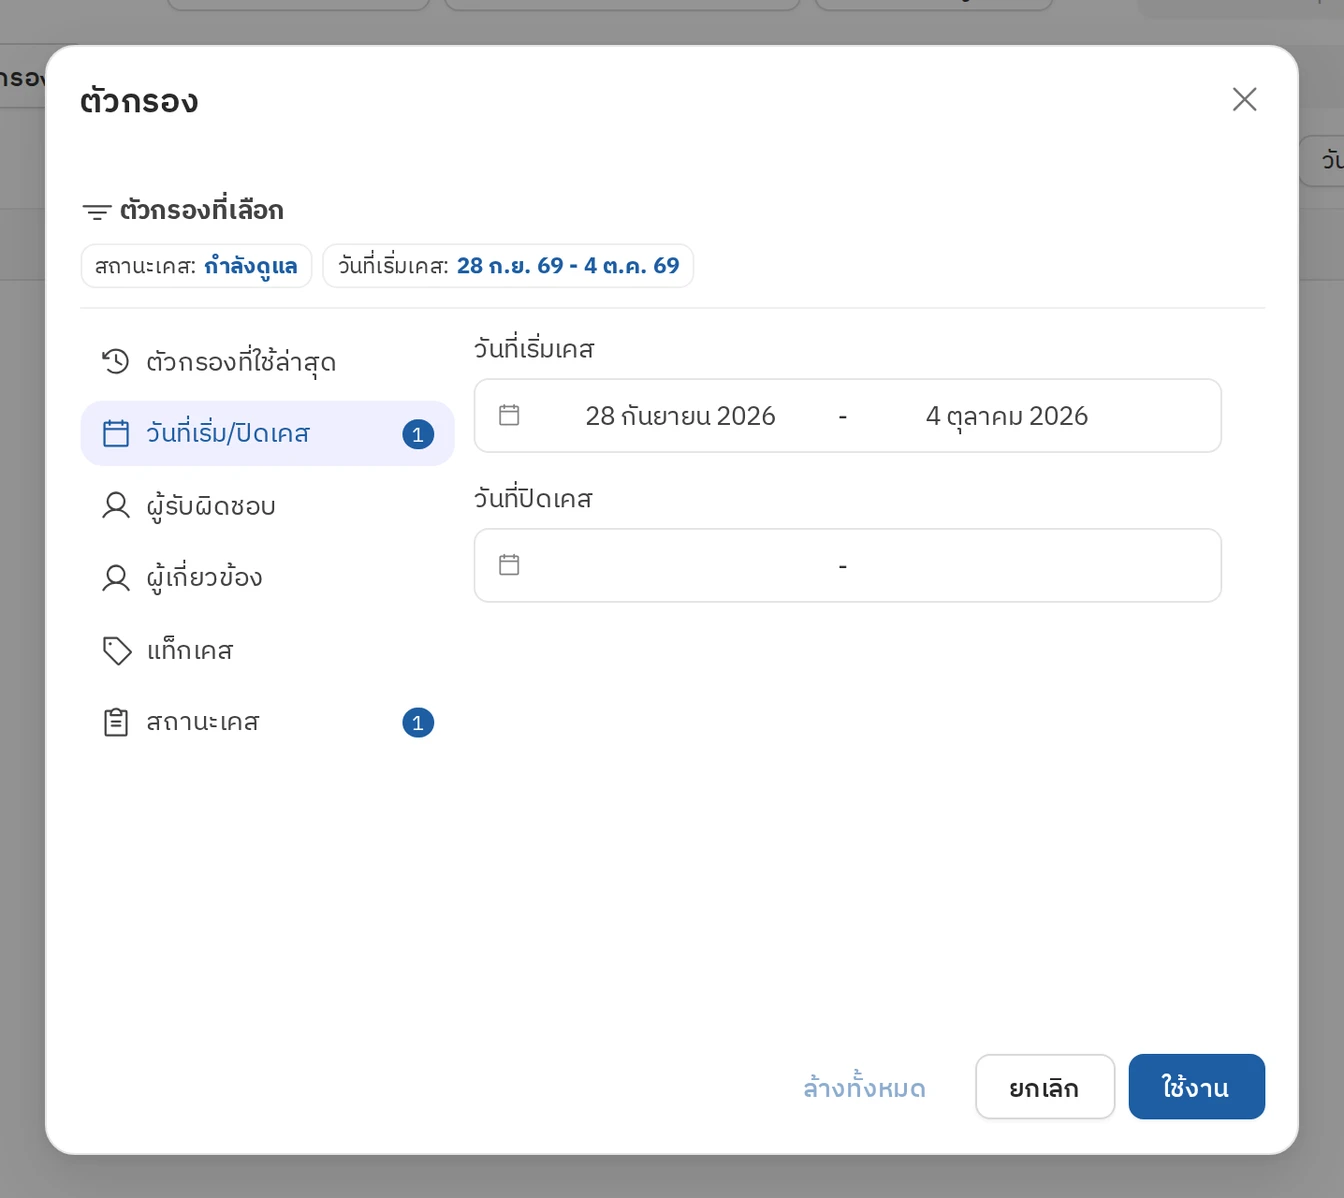Open ผู้เกี่ยวข้อง filter category
This screenshot has height=1198, width=1344.
click(x=267, y=577)
